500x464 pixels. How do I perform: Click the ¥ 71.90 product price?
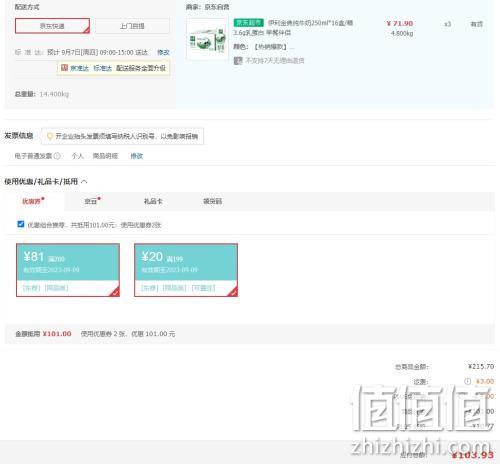click(x=400, y=23)
